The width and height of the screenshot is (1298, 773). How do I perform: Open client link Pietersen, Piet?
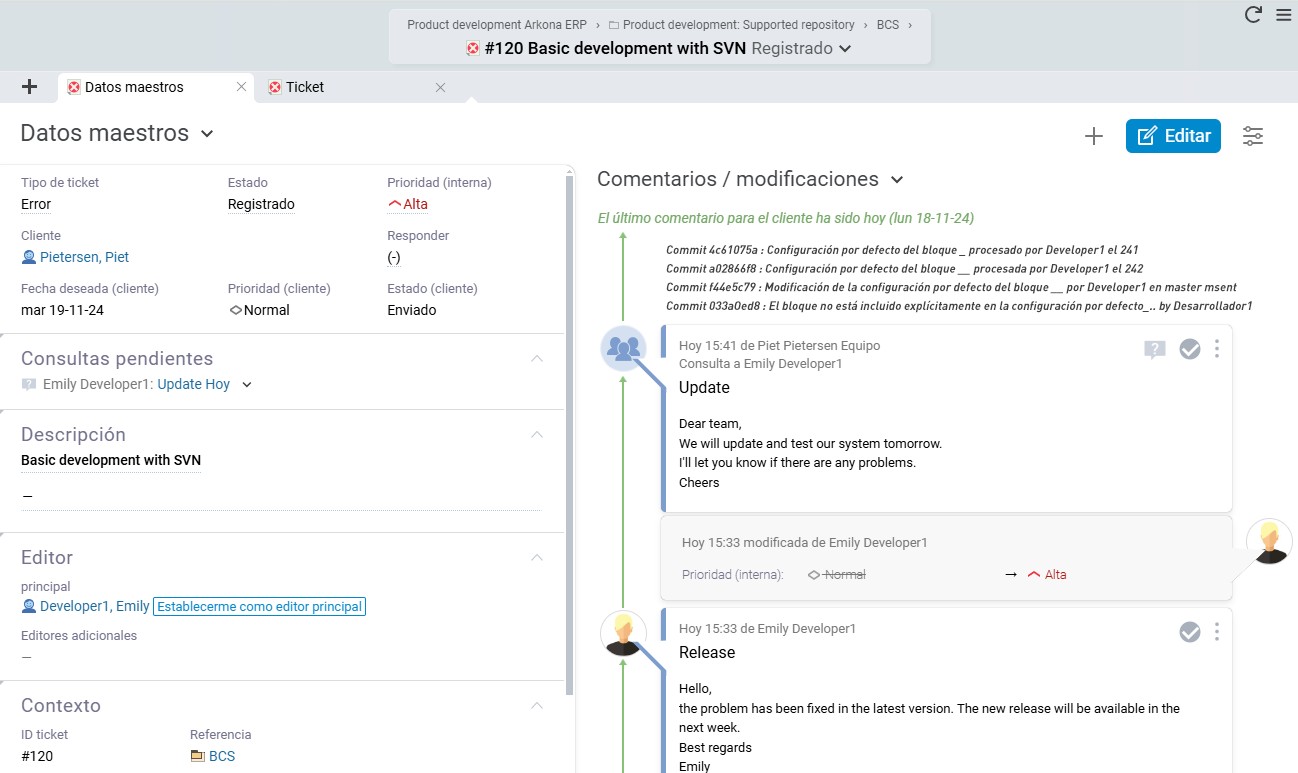84,257
